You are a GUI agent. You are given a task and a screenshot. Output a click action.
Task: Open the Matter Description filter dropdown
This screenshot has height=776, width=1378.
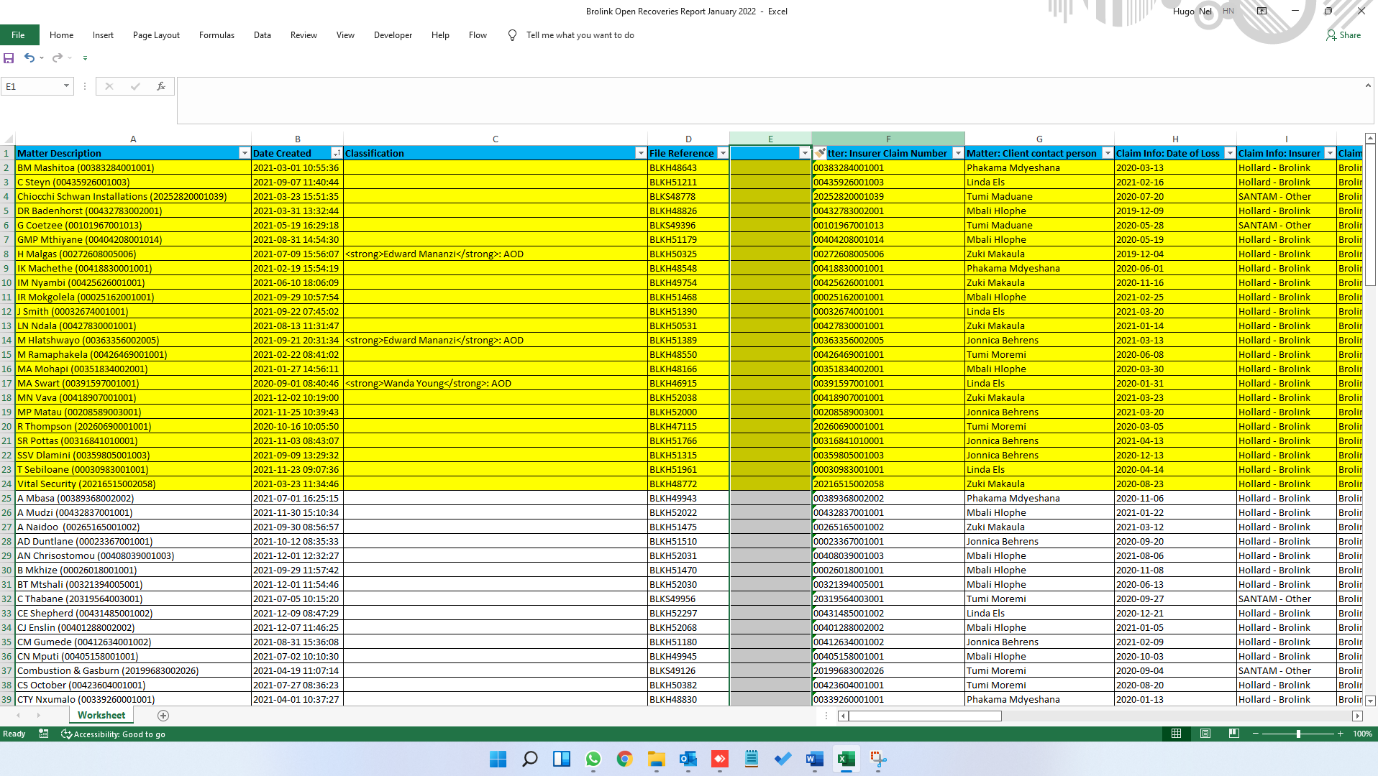[x=245, y=153]
